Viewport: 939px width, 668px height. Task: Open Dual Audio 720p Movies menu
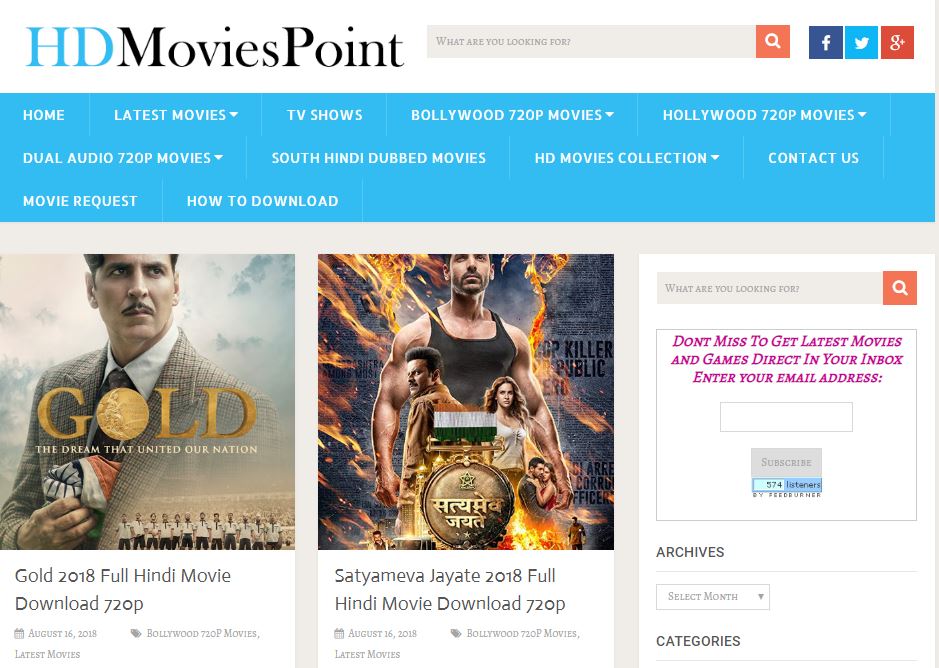pyautogui.click(x=122, y=158)
